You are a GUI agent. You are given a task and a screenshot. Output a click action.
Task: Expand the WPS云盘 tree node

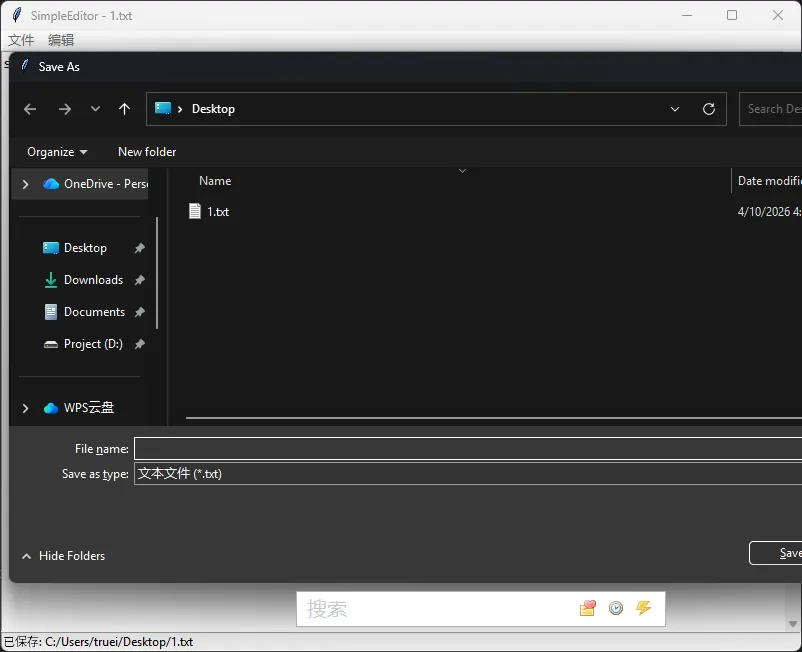(25, 408)
